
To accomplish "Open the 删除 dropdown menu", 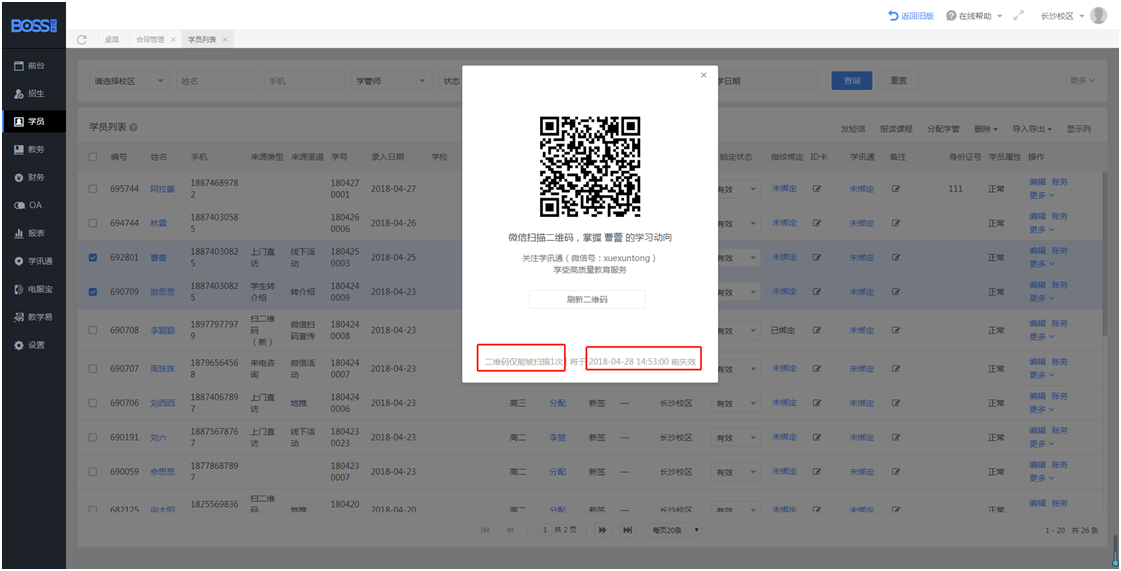I will [x=985, y=129].
